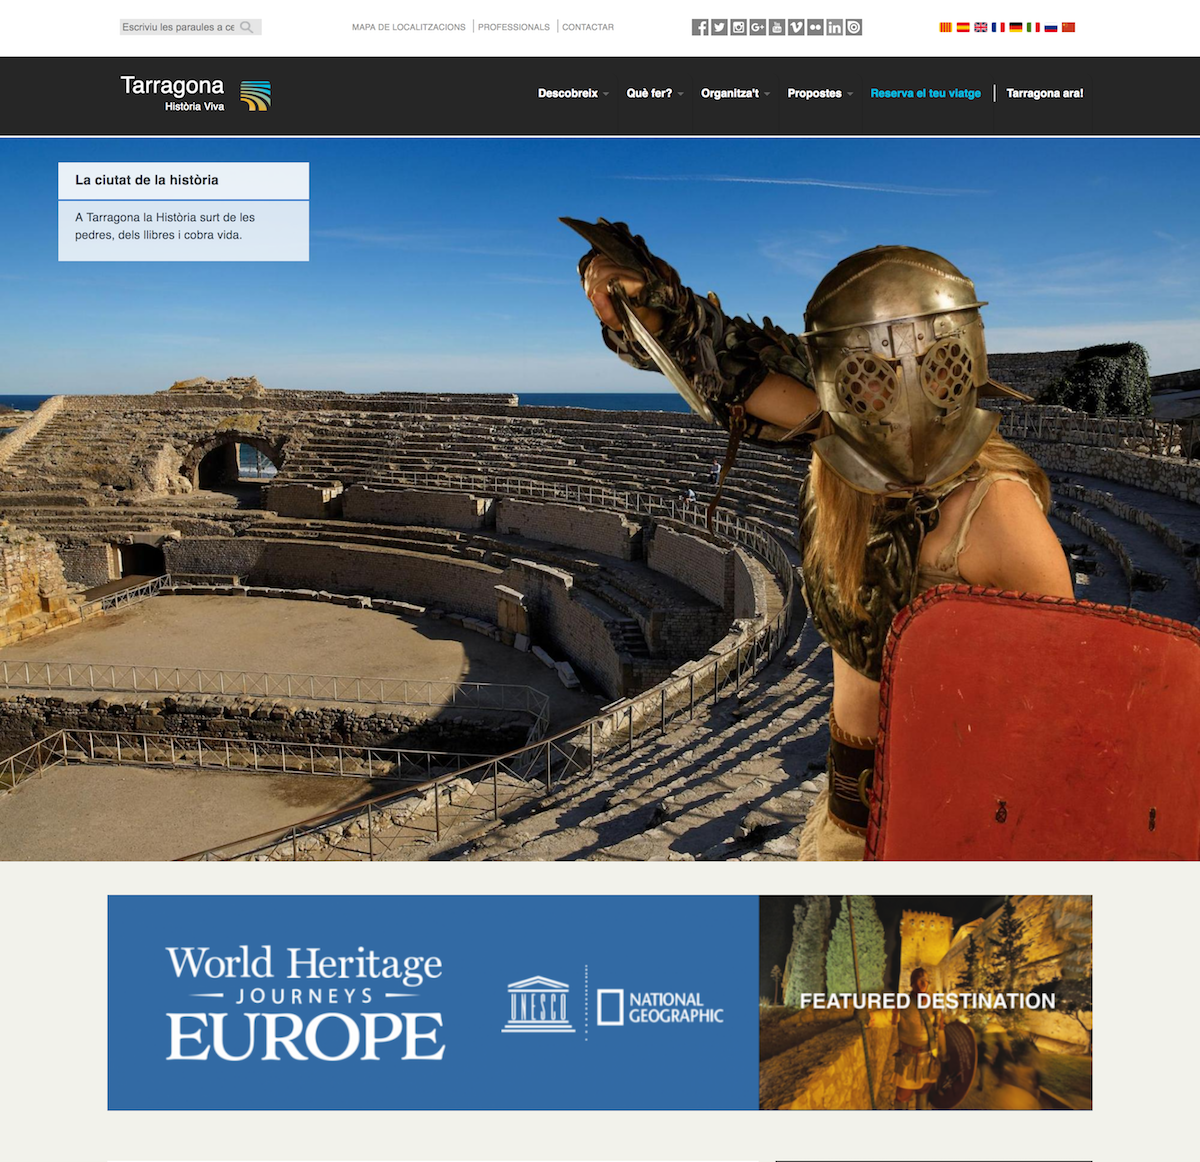Screen dimensions: 1200x1162
Task: Open the Vimeo social icon
Action: coord(796,27)
